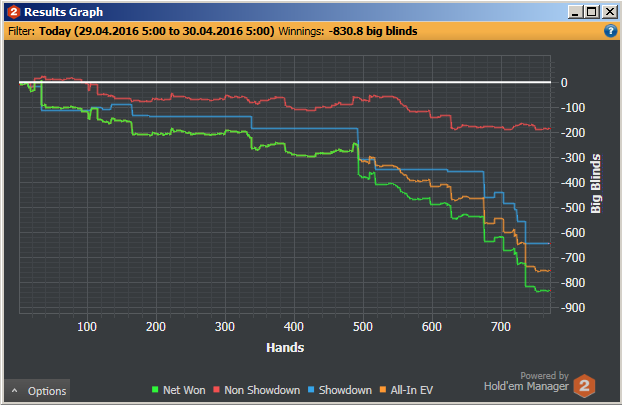The width and height of the screenshot is (622, 405).
Task: Click the -500 label on the Big Blinds axis
Action: pyautogui.click(x=573, y=208)
